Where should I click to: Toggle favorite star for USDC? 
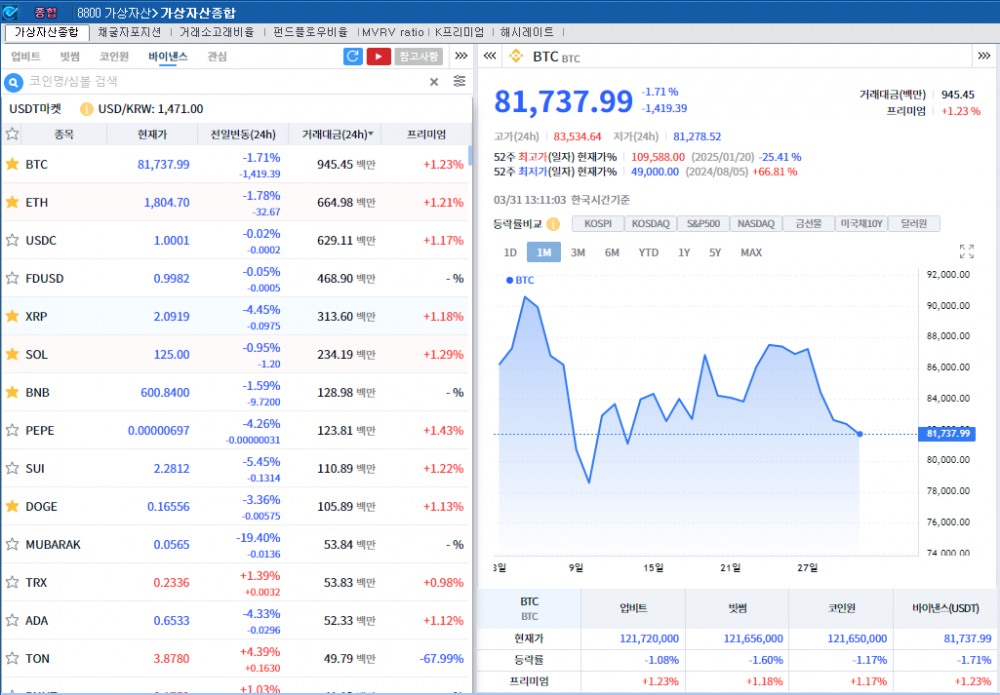pyautogui.click(x=13, y=240)
